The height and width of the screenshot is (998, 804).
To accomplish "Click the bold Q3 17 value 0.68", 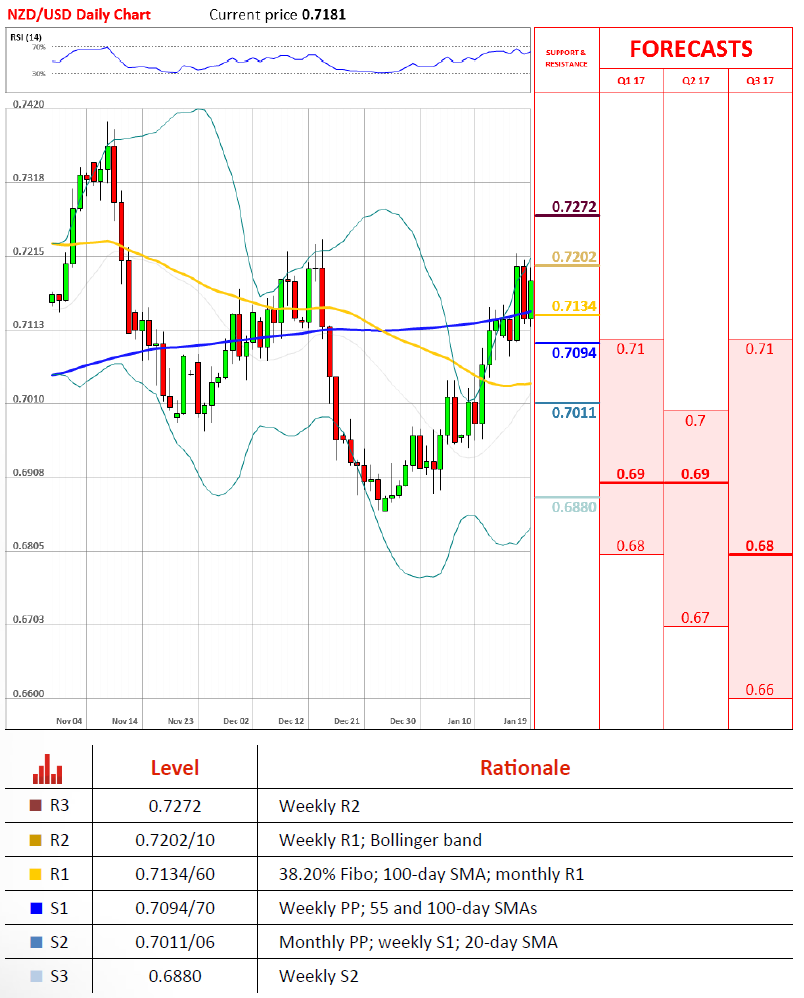I will 759,546.
